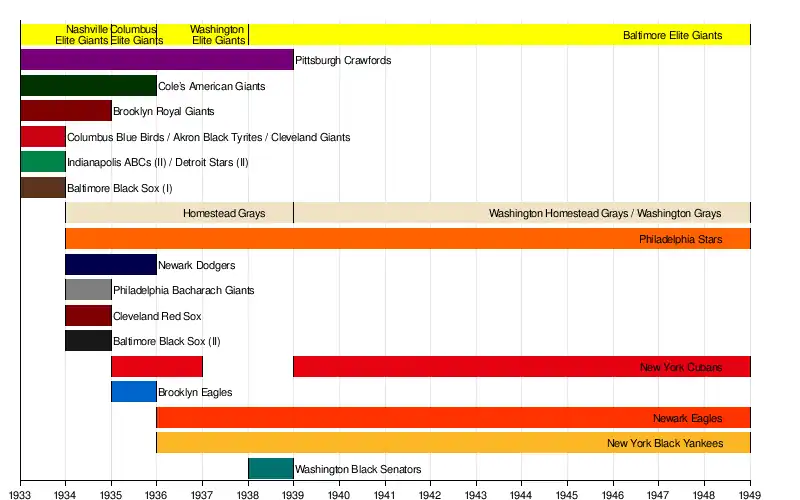This screenshot has height=500, width=800.
Task: Click the navy blue Newark Dodgers bar
Action: click(110, 265)
